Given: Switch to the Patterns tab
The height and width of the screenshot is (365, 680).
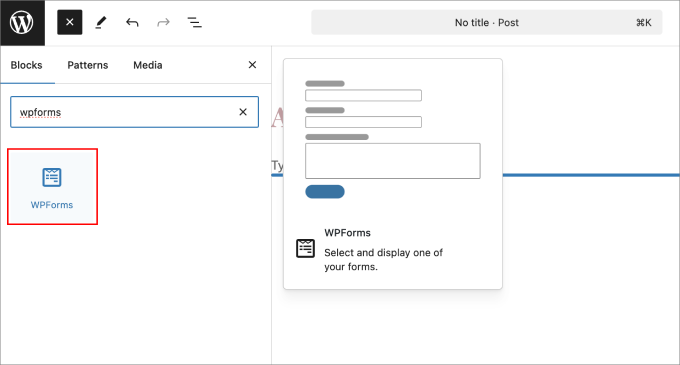Looking at the screenshot, I should [x=88, y=65].
